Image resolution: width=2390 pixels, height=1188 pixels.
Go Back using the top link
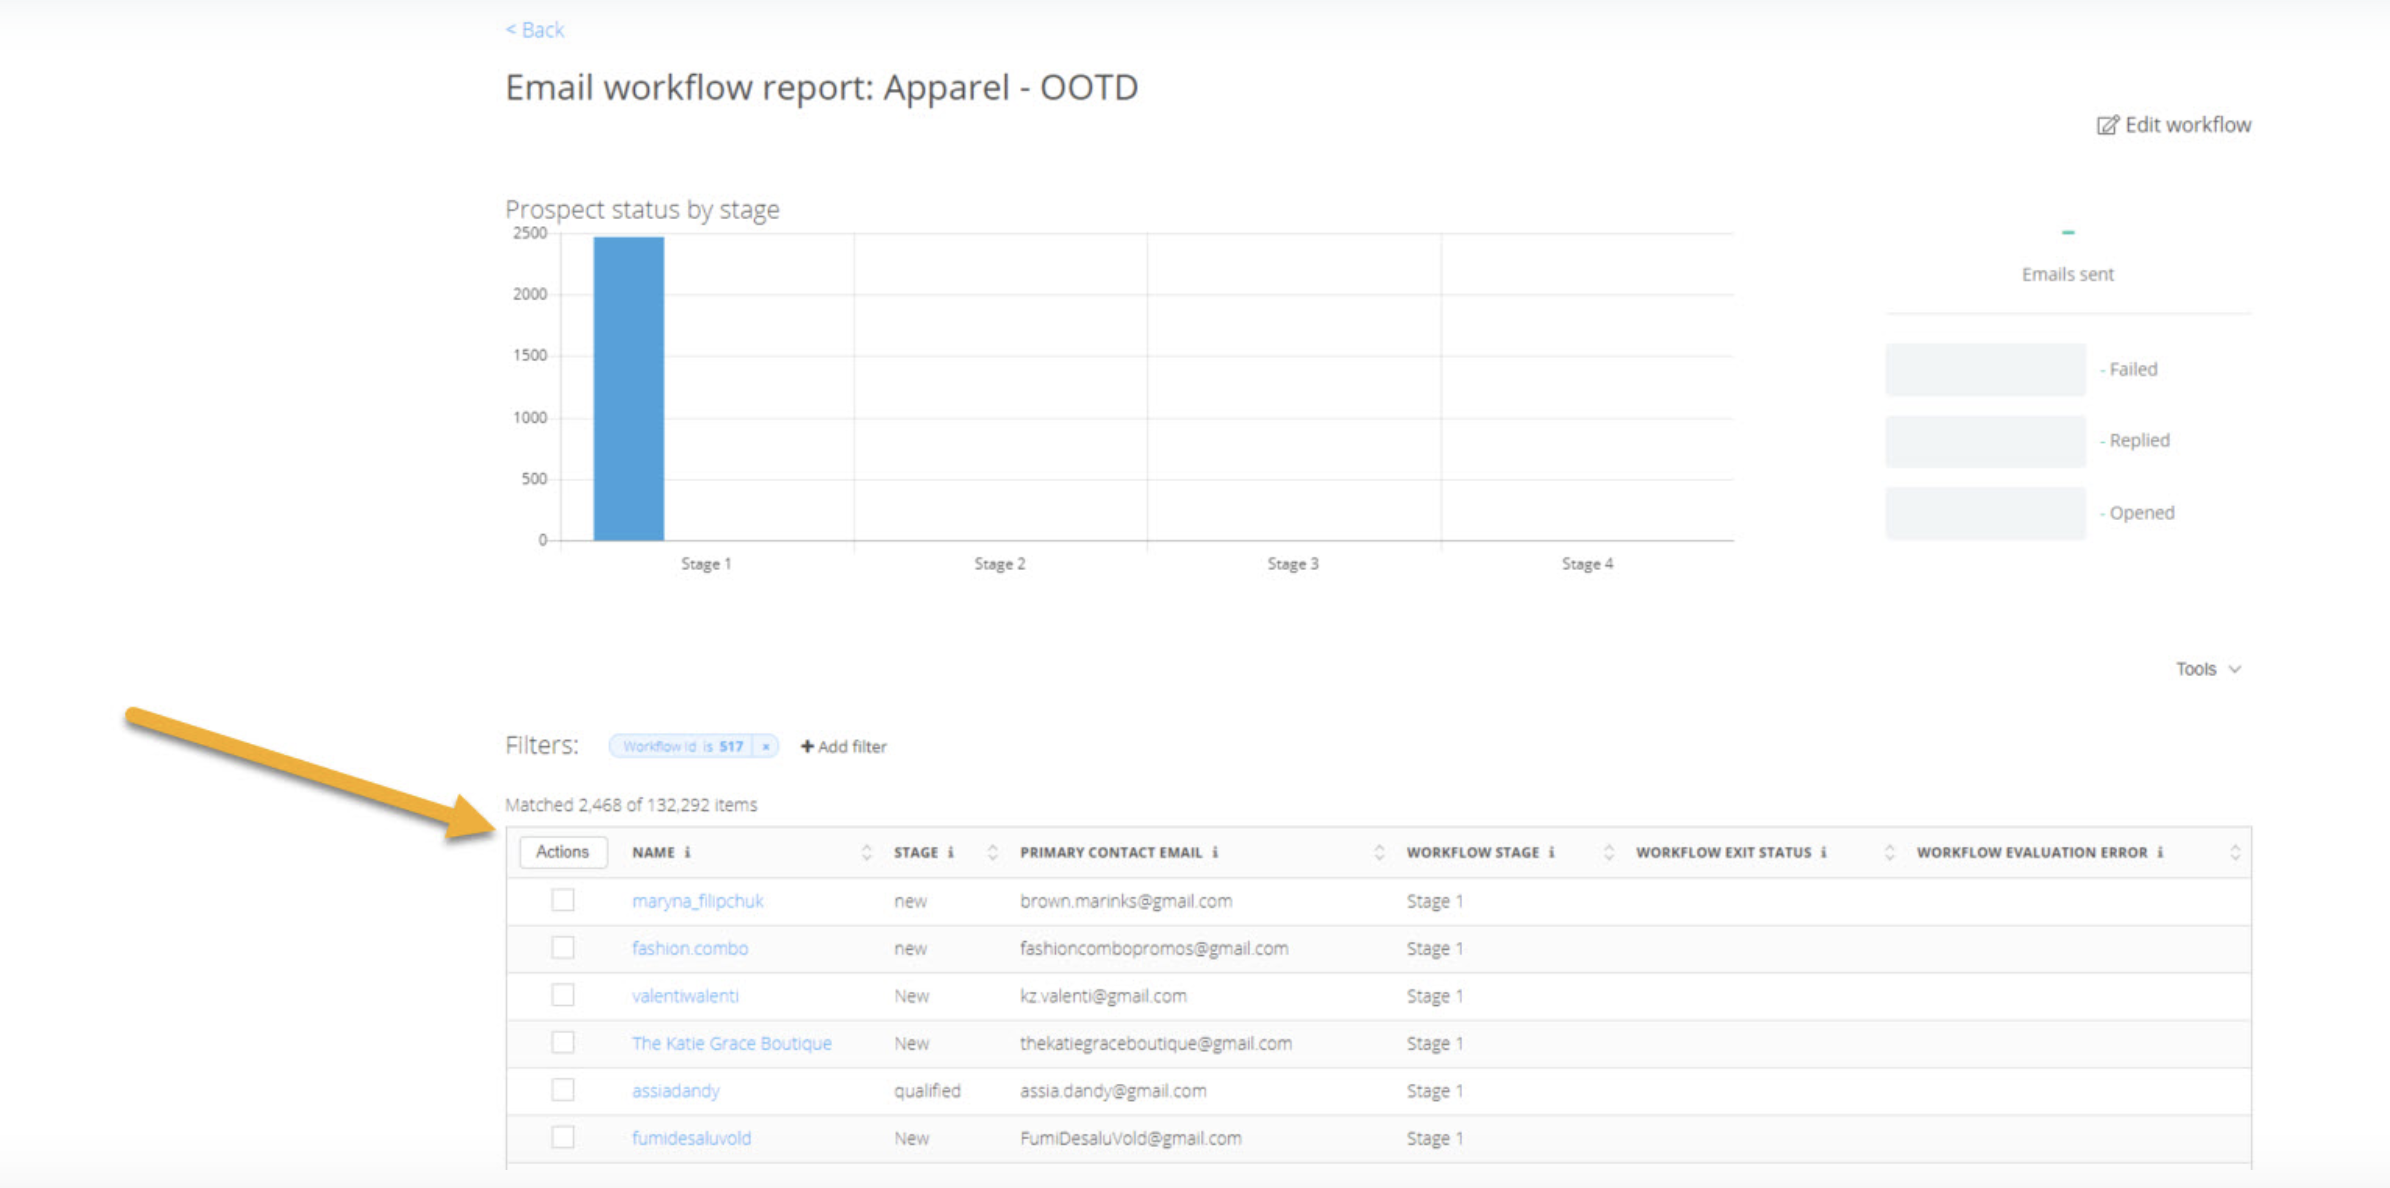tap(535, 30)
